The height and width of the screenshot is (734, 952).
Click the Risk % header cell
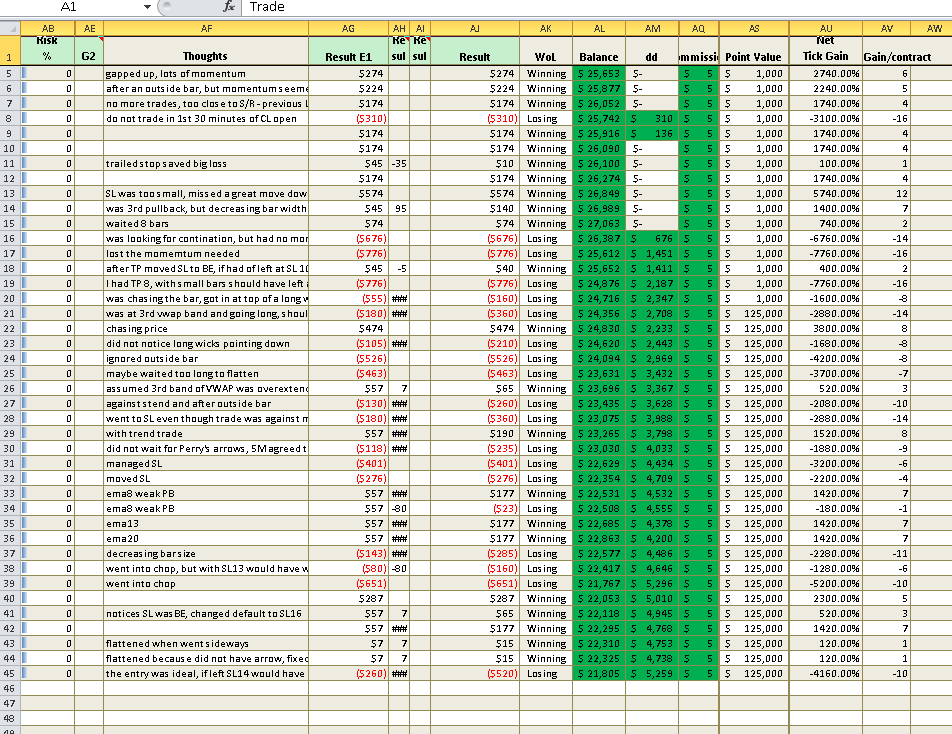pos(47,50)
